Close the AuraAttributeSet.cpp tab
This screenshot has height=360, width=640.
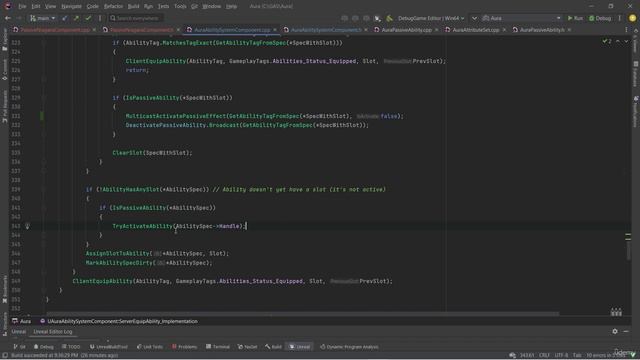[504, 30]
